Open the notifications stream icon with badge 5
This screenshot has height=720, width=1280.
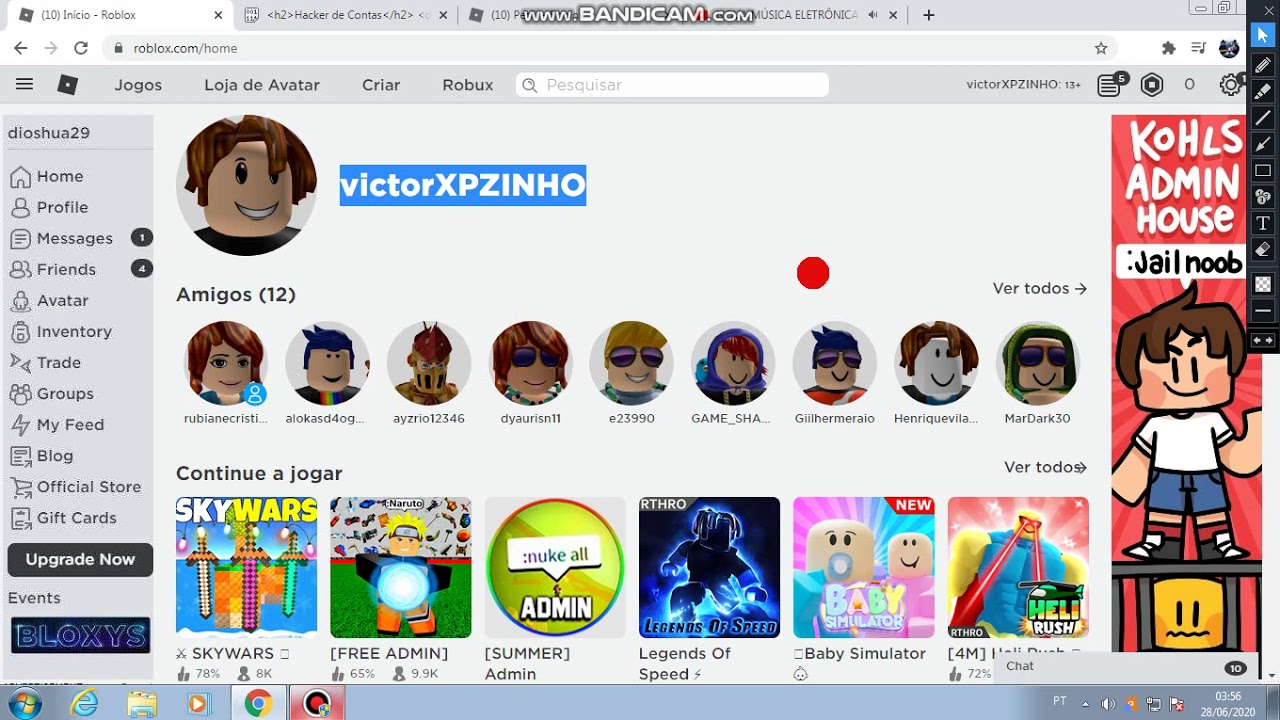point(1110,85)
